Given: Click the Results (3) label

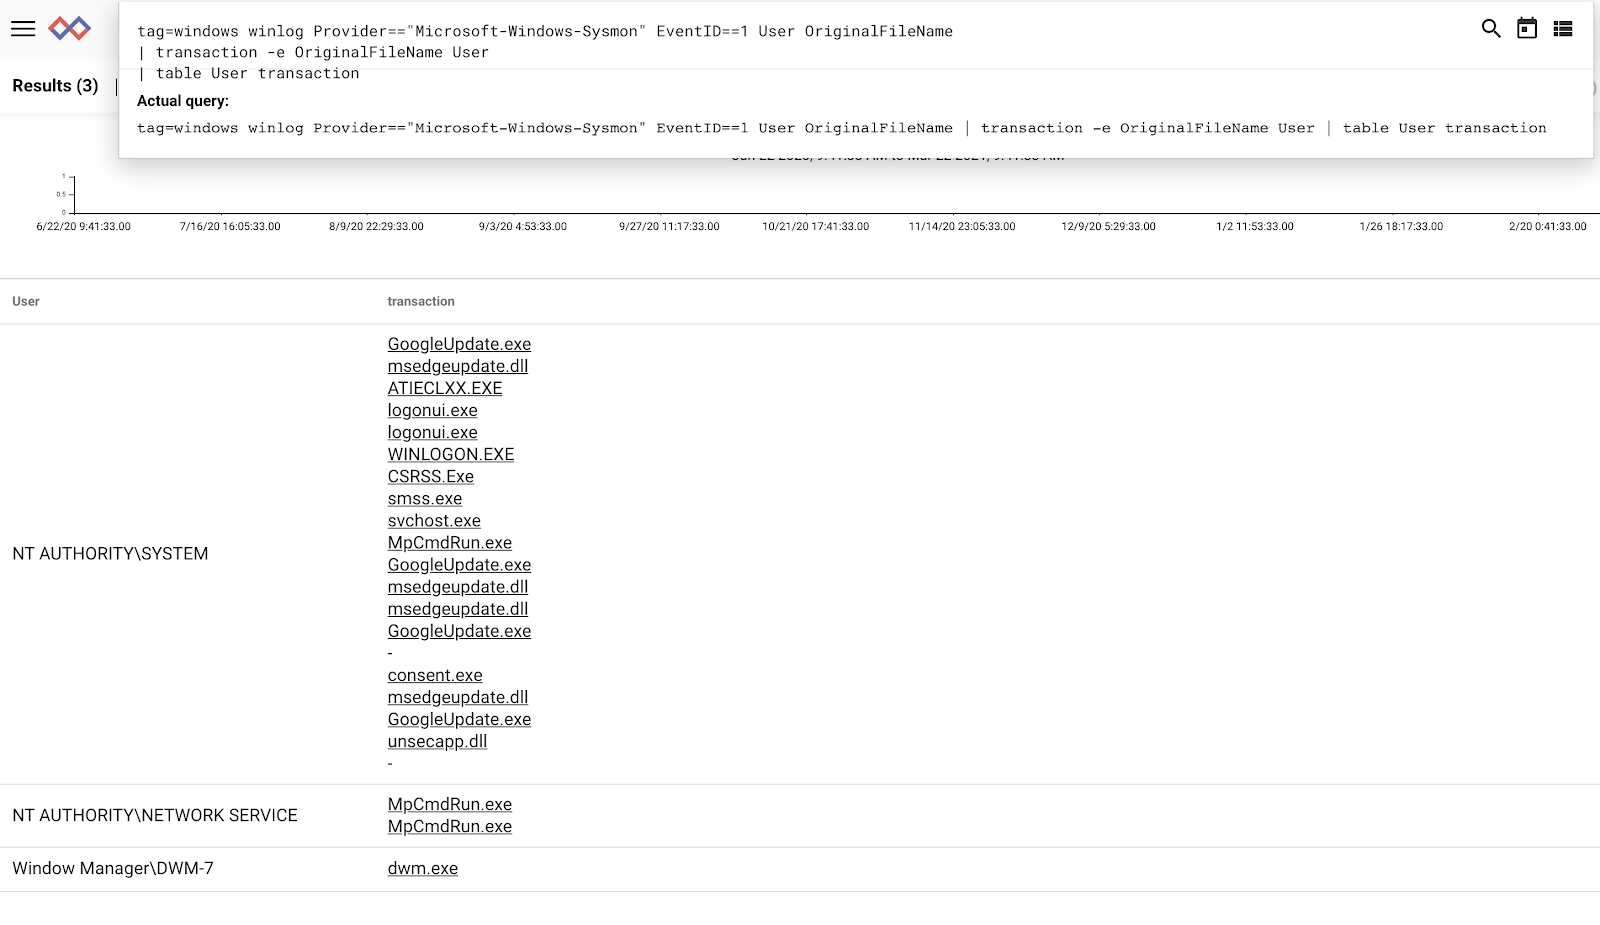Looking at the screenshot, I should coord(55,86).
